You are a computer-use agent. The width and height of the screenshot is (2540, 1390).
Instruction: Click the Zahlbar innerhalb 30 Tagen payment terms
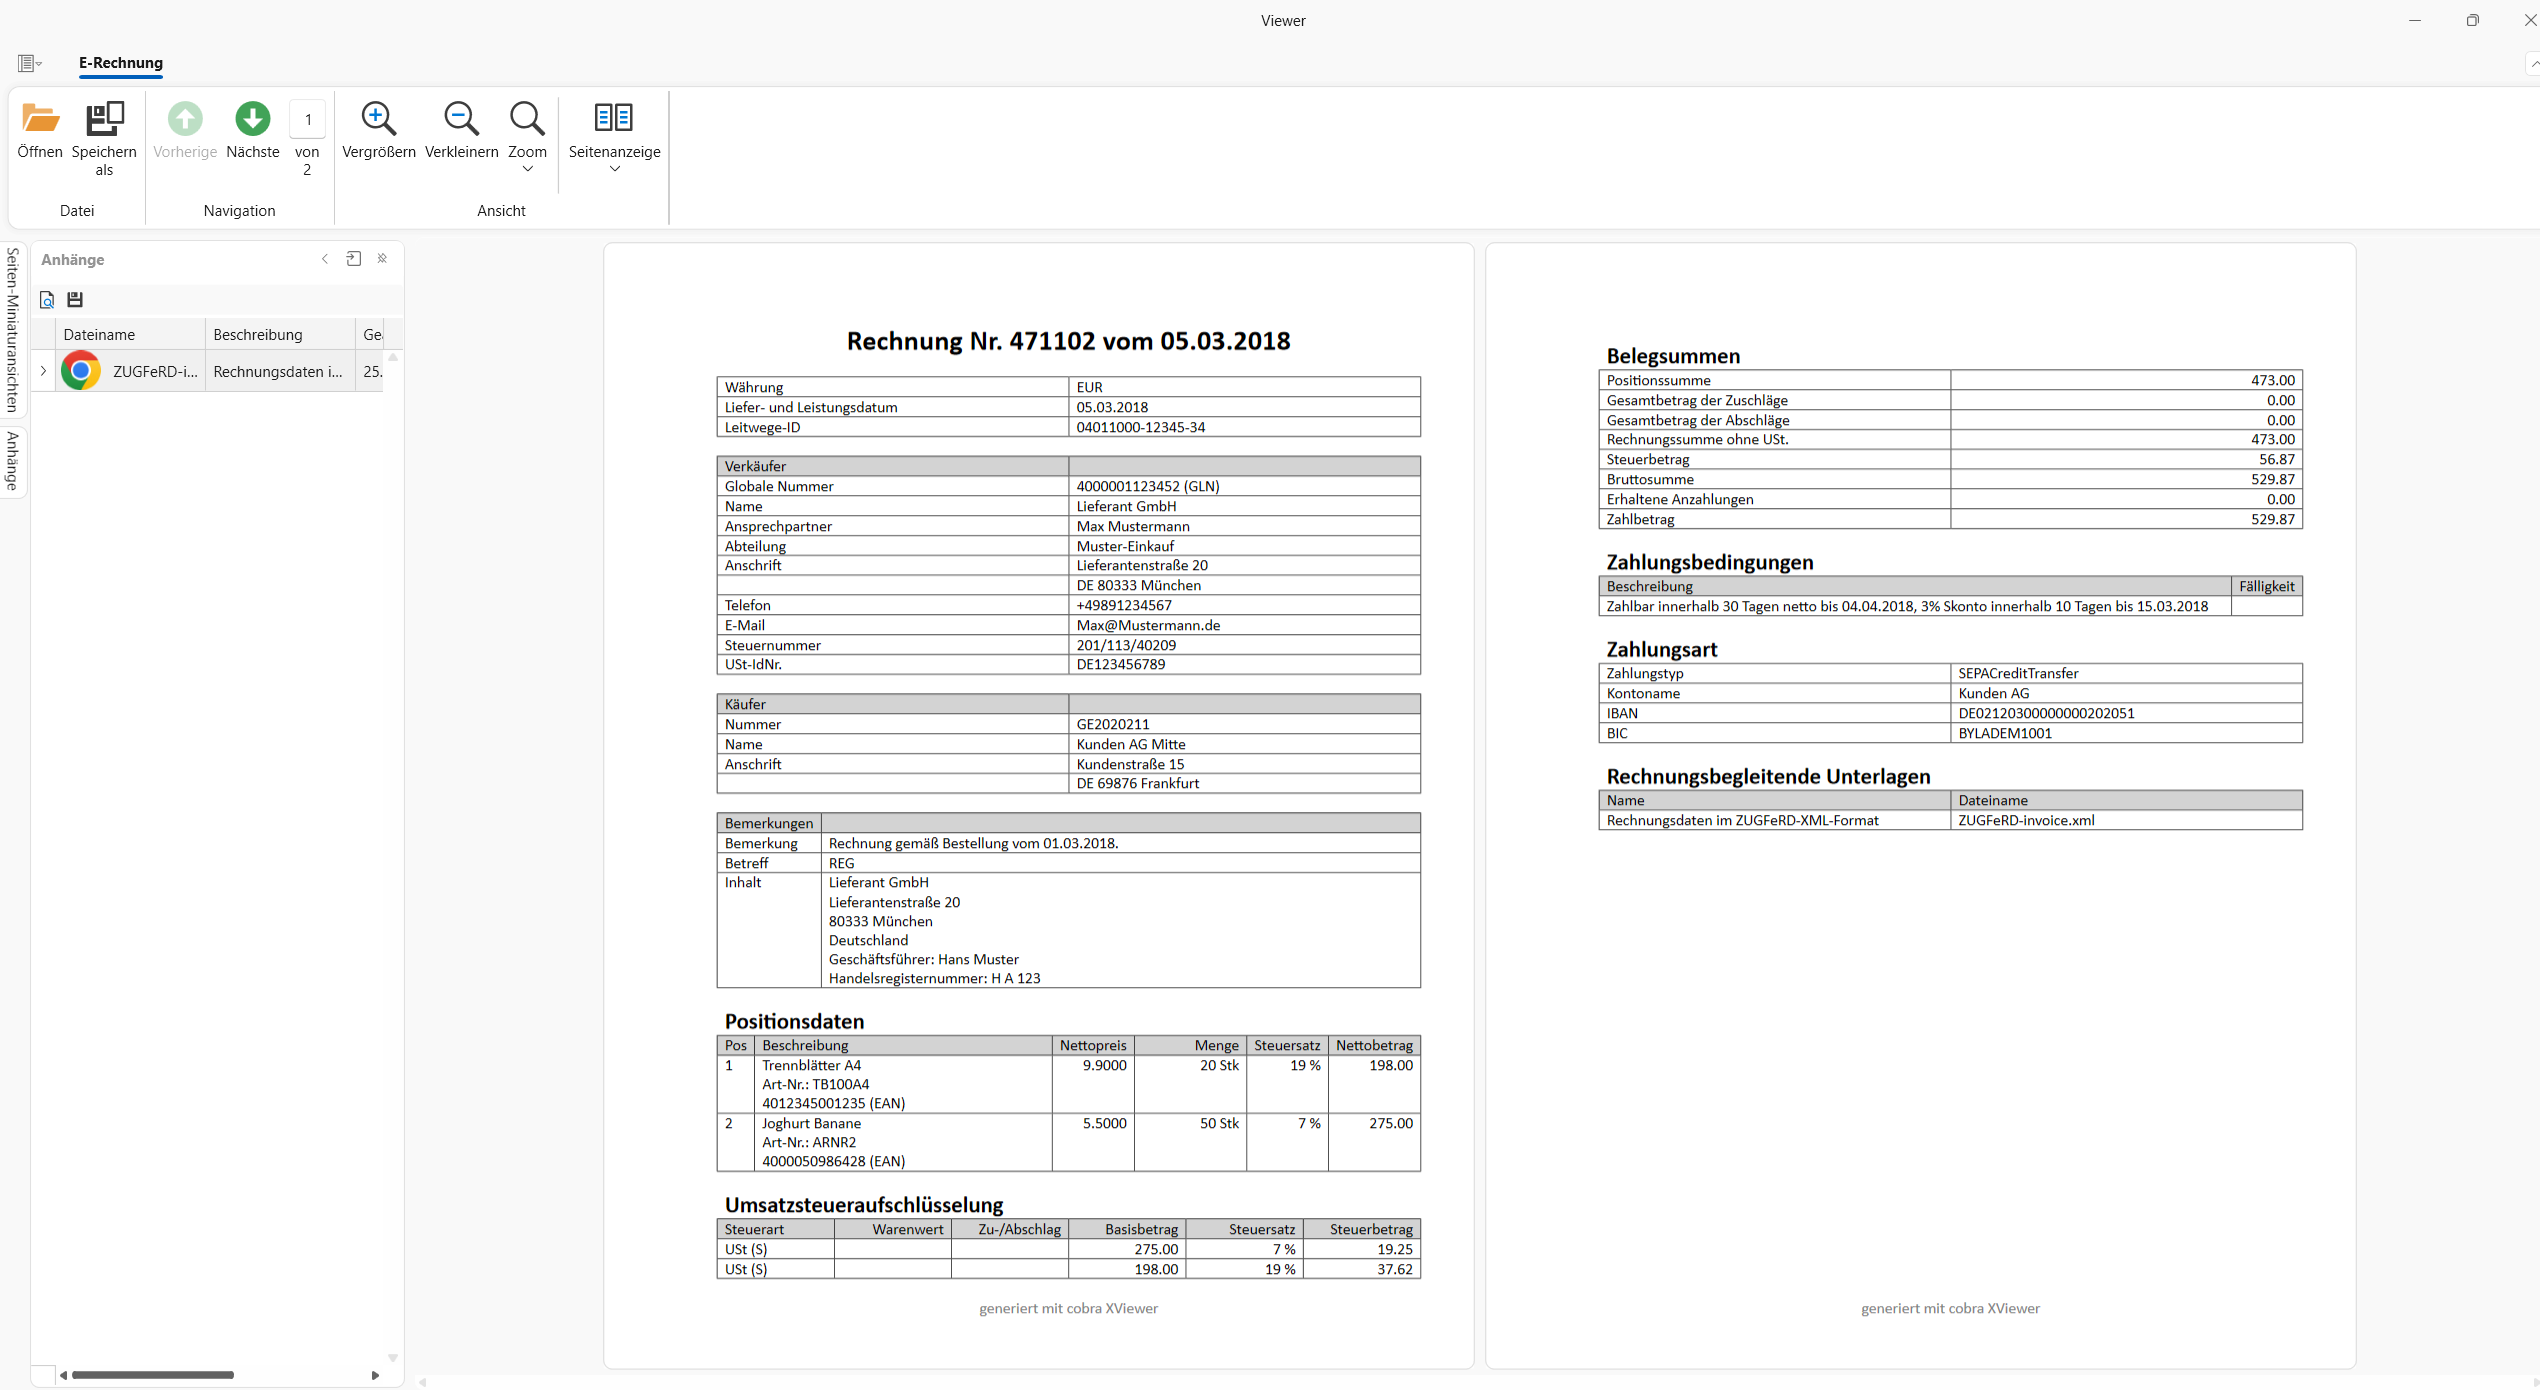pyautogui.click(x=1906, y=607)
